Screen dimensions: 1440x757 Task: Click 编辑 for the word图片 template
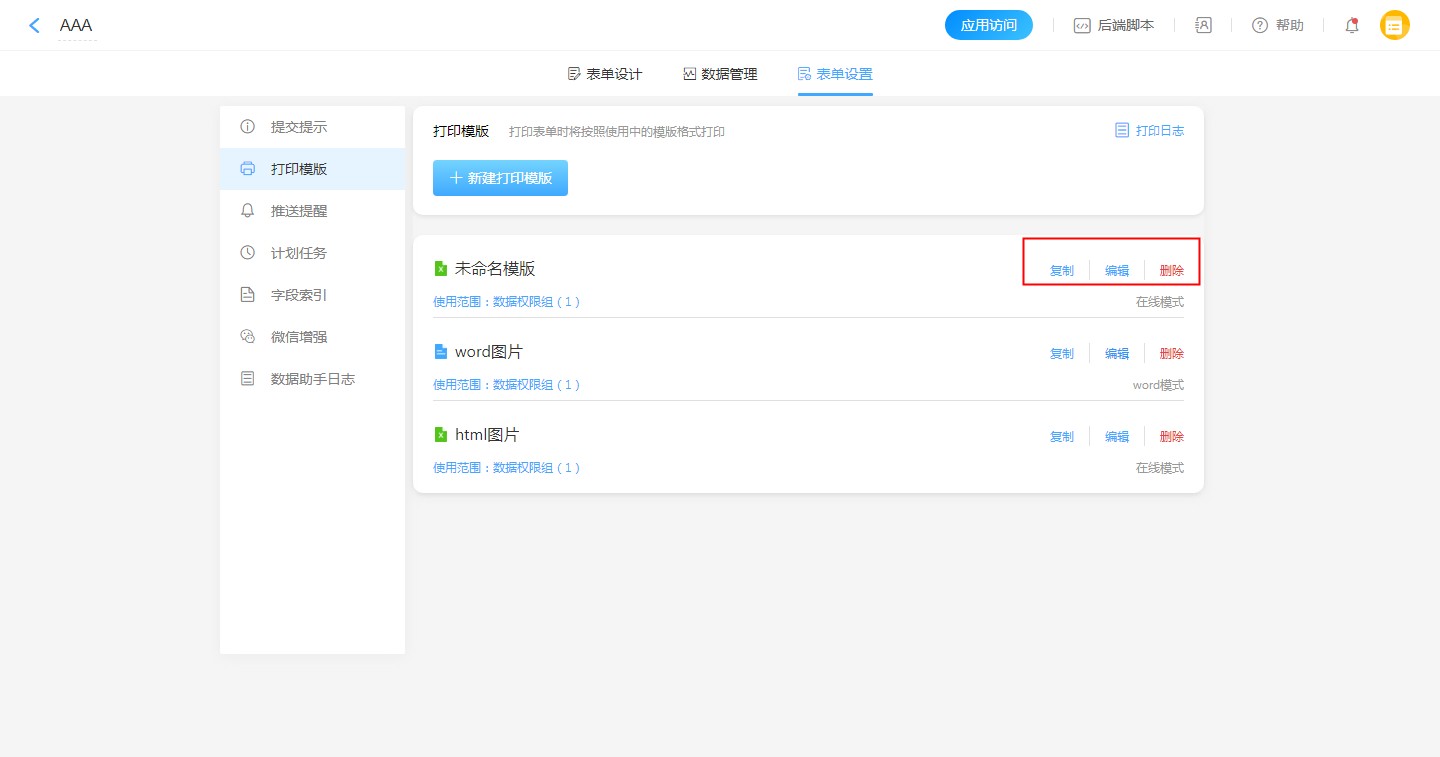tap(1117, 354)
